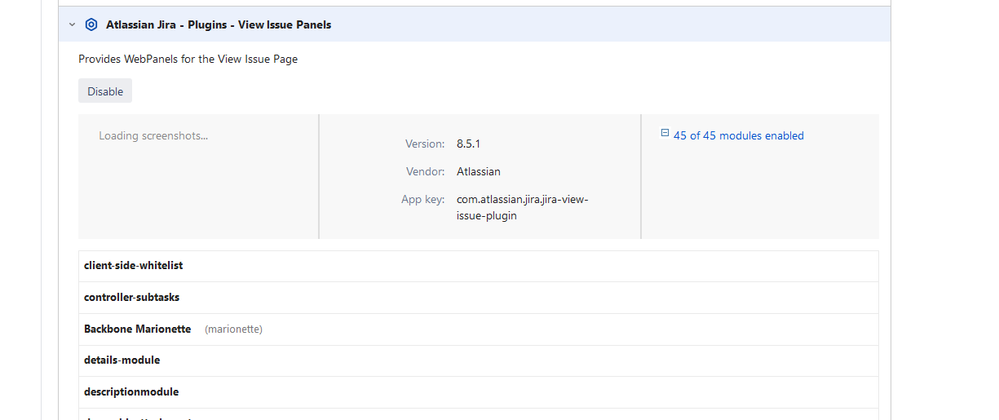Collapse the modules list via the minus icon
This screenshot has height=420, width=999.
(665, 133)
